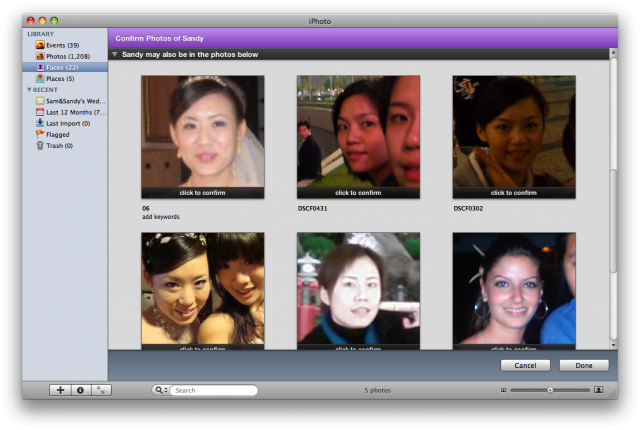Select the DSCF0431 photo thumbnail

358,131
